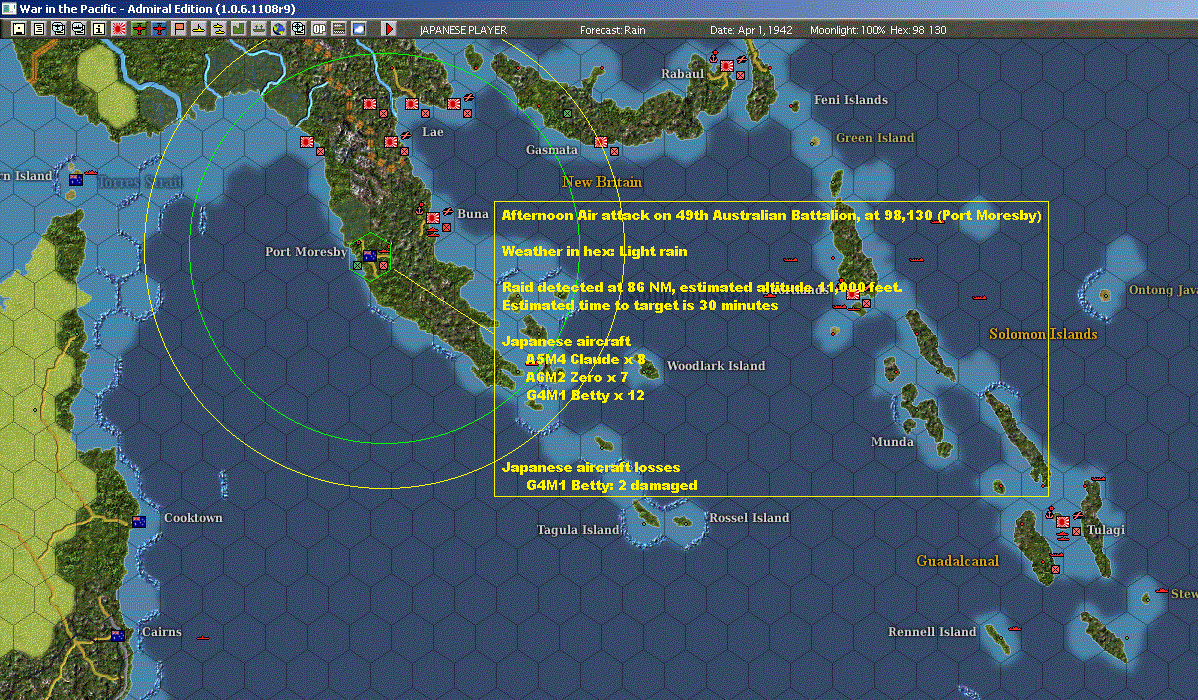Click the red play arrow end-turn icon

coord(389,29)
